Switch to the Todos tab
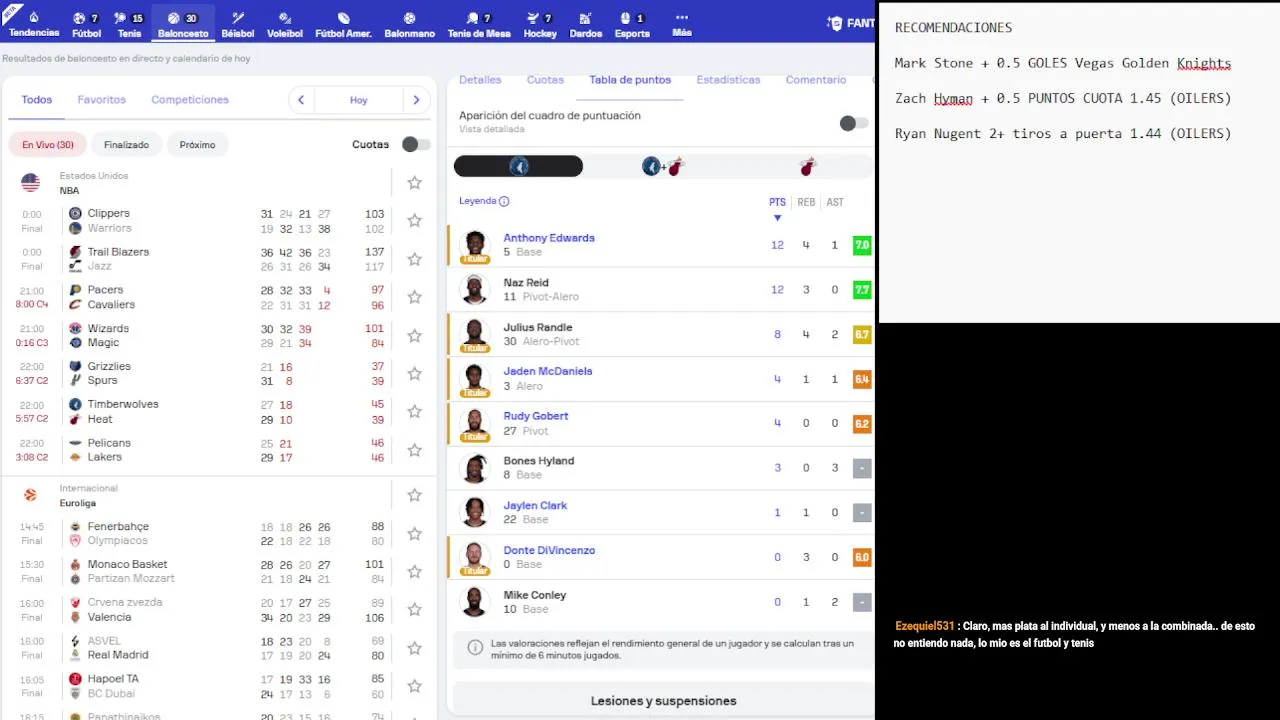Image resolution: width=1280 pixels, height=720 pixels. point(37,100)
